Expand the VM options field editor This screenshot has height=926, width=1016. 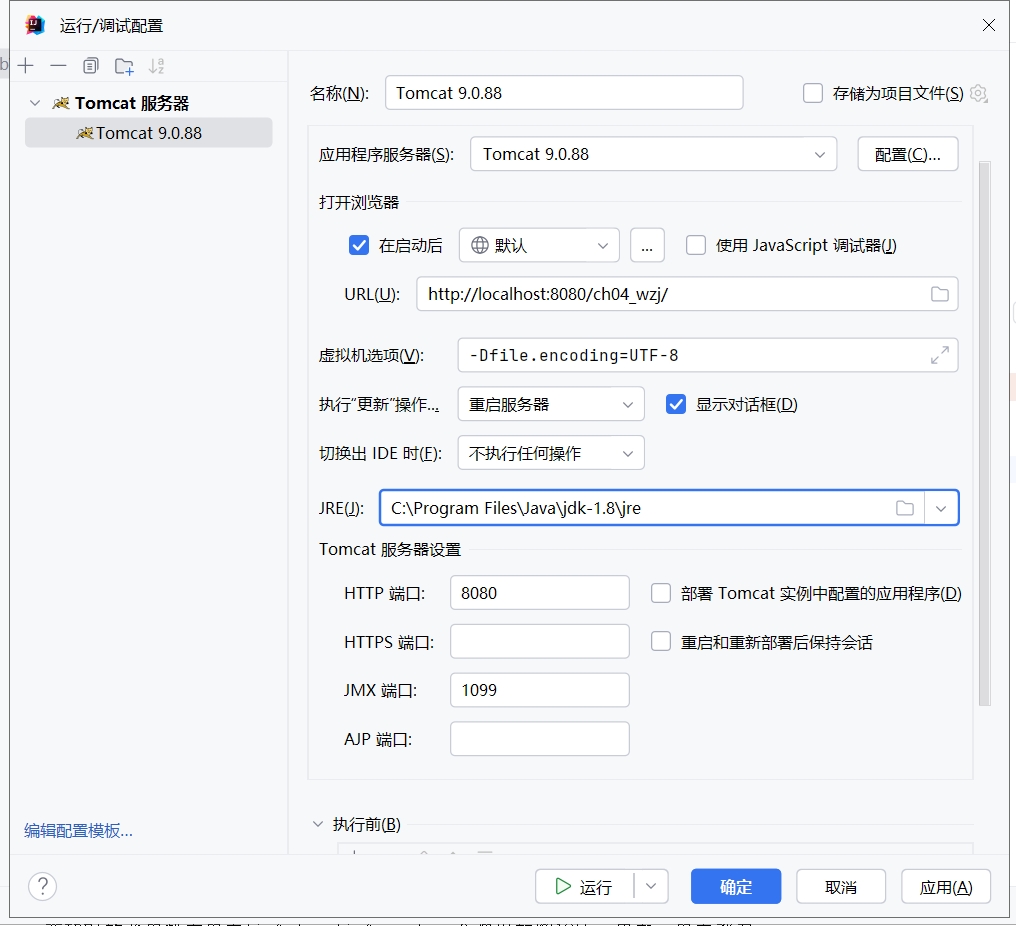tap(939, 355)
